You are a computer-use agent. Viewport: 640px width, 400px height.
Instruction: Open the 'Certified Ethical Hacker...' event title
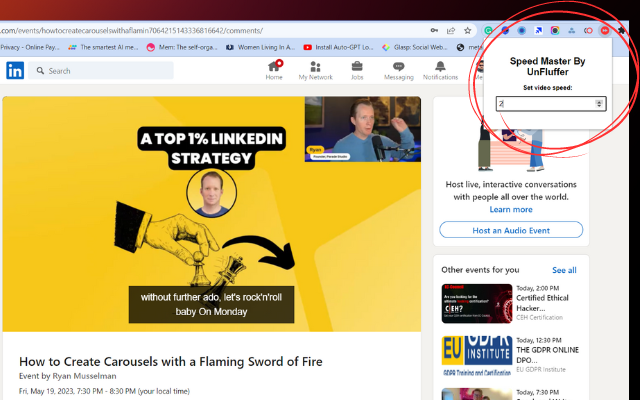click(x=542, y=303)
